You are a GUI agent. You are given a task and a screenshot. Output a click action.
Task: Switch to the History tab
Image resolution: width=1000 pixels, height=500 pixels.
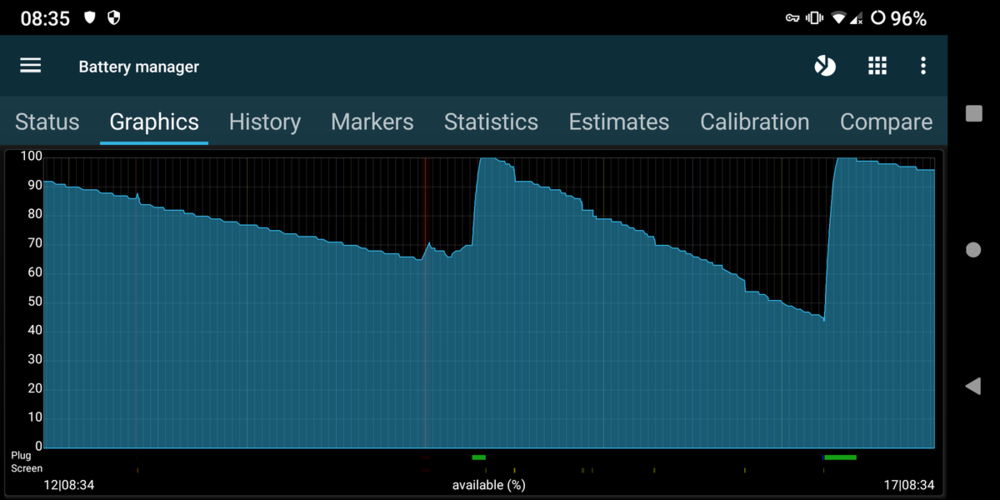(x=264, y=122)
